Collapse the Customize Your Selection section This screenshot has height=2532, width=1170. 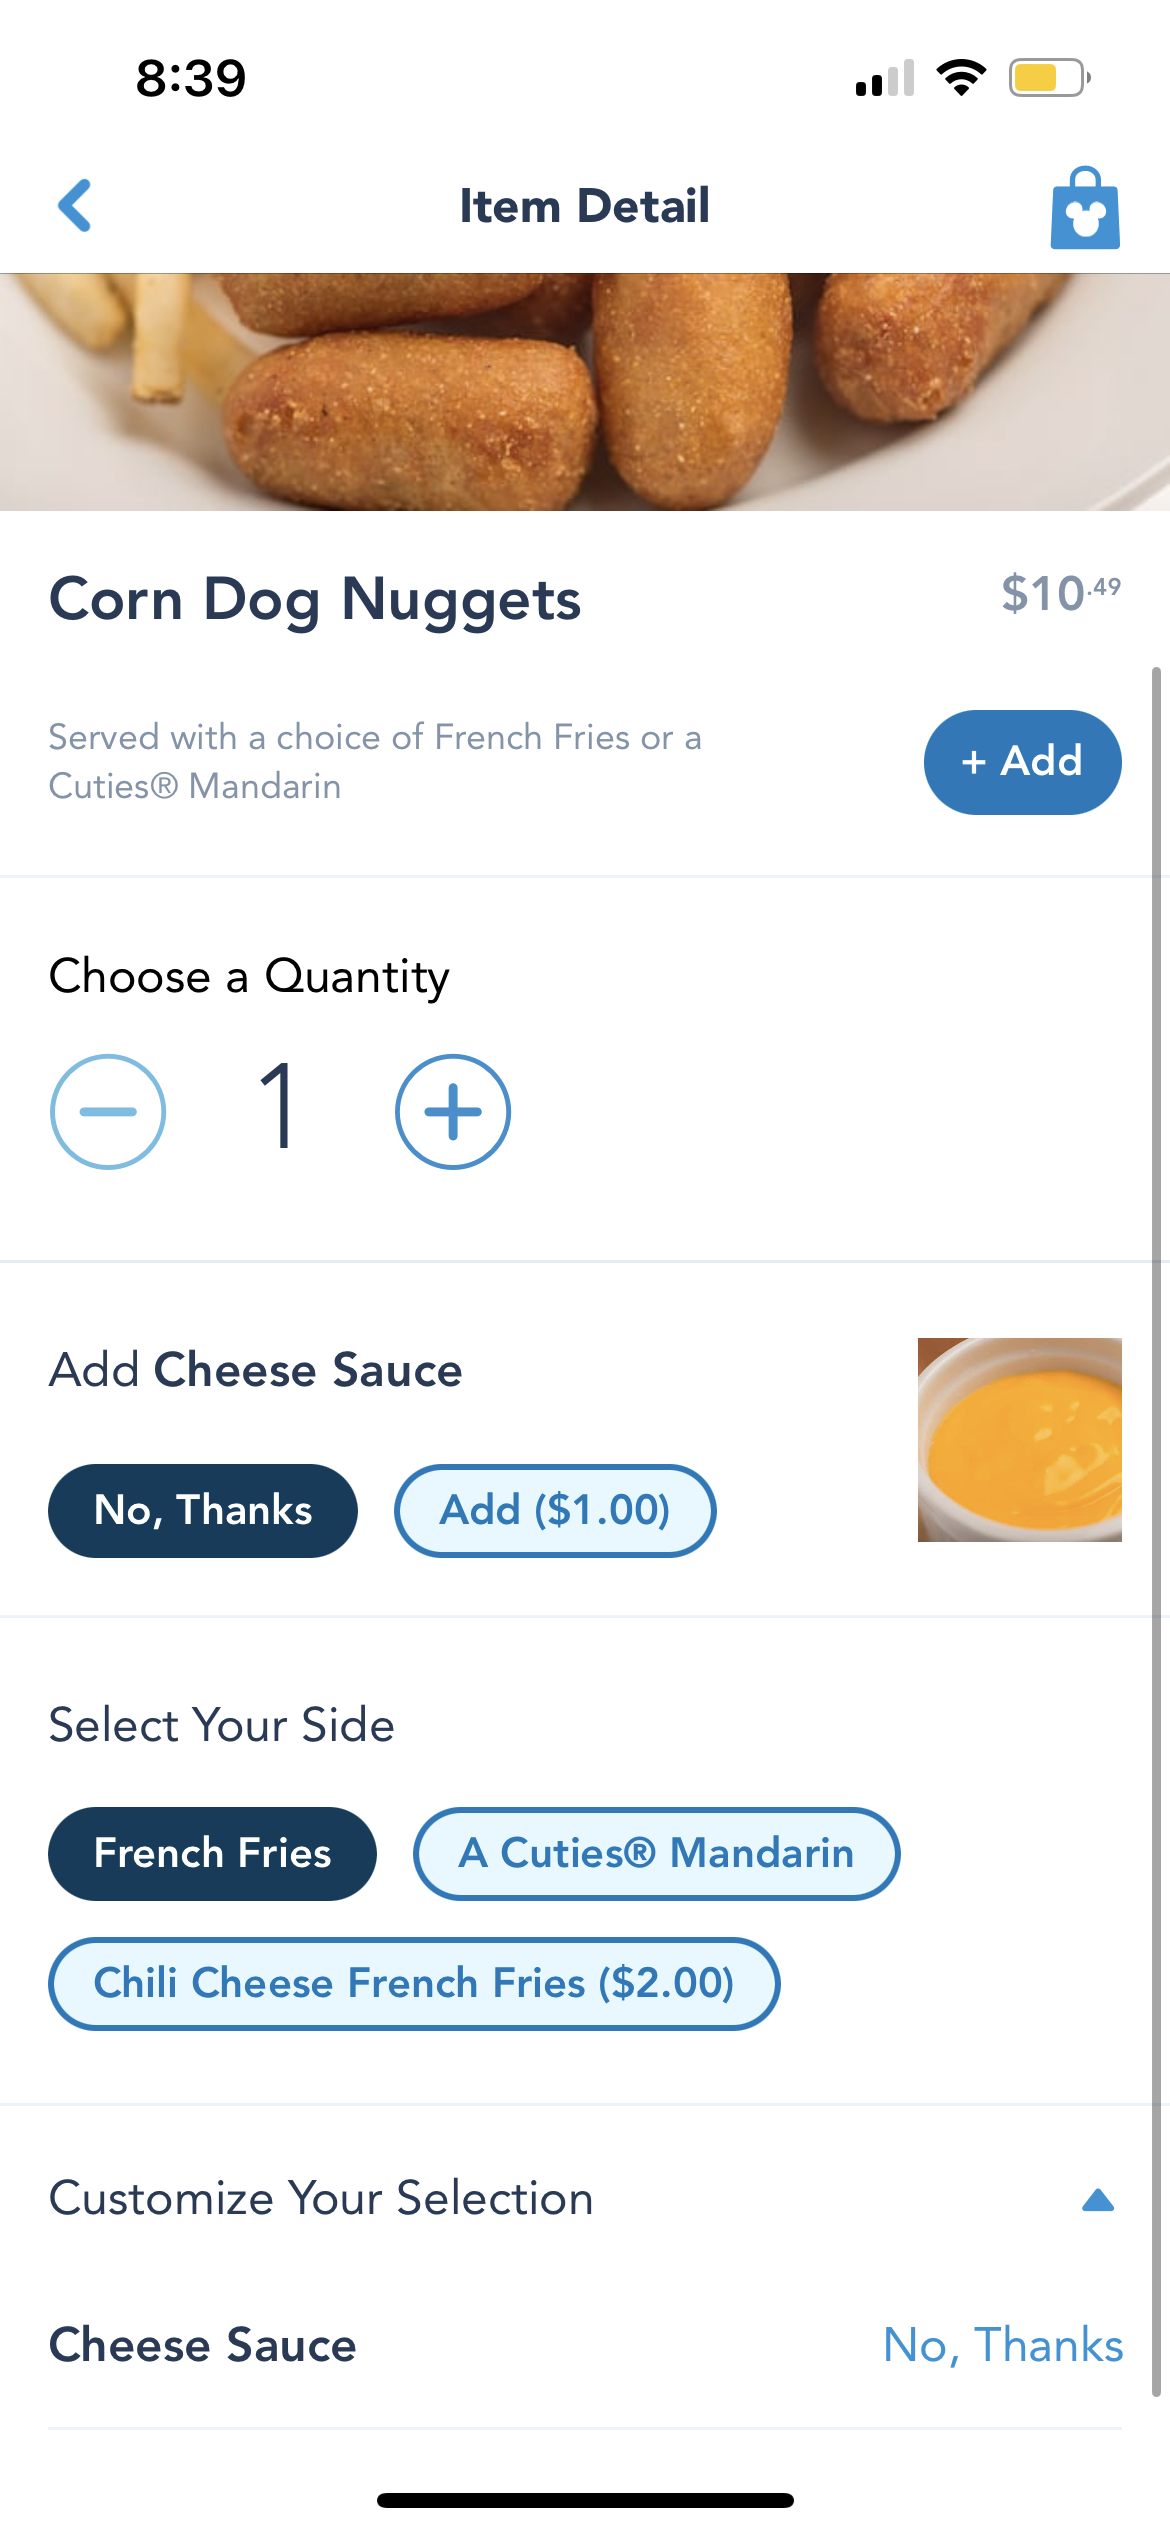pyautogui.click(x=1097, y=2200)
